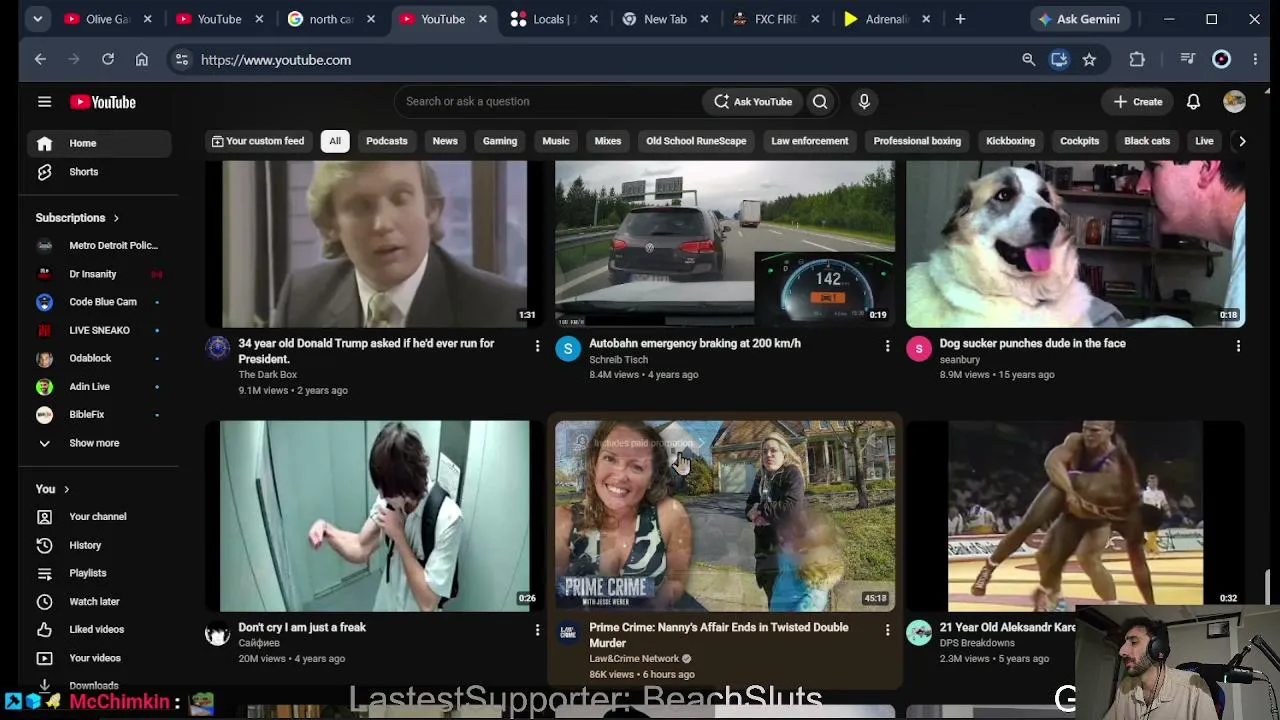Reload the page
Viewport: 1280px width, 720px height.
tap(108, 60)
